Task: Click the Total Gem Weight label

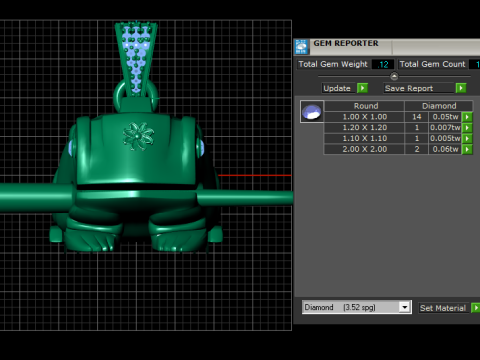Action: coord(333,64)
